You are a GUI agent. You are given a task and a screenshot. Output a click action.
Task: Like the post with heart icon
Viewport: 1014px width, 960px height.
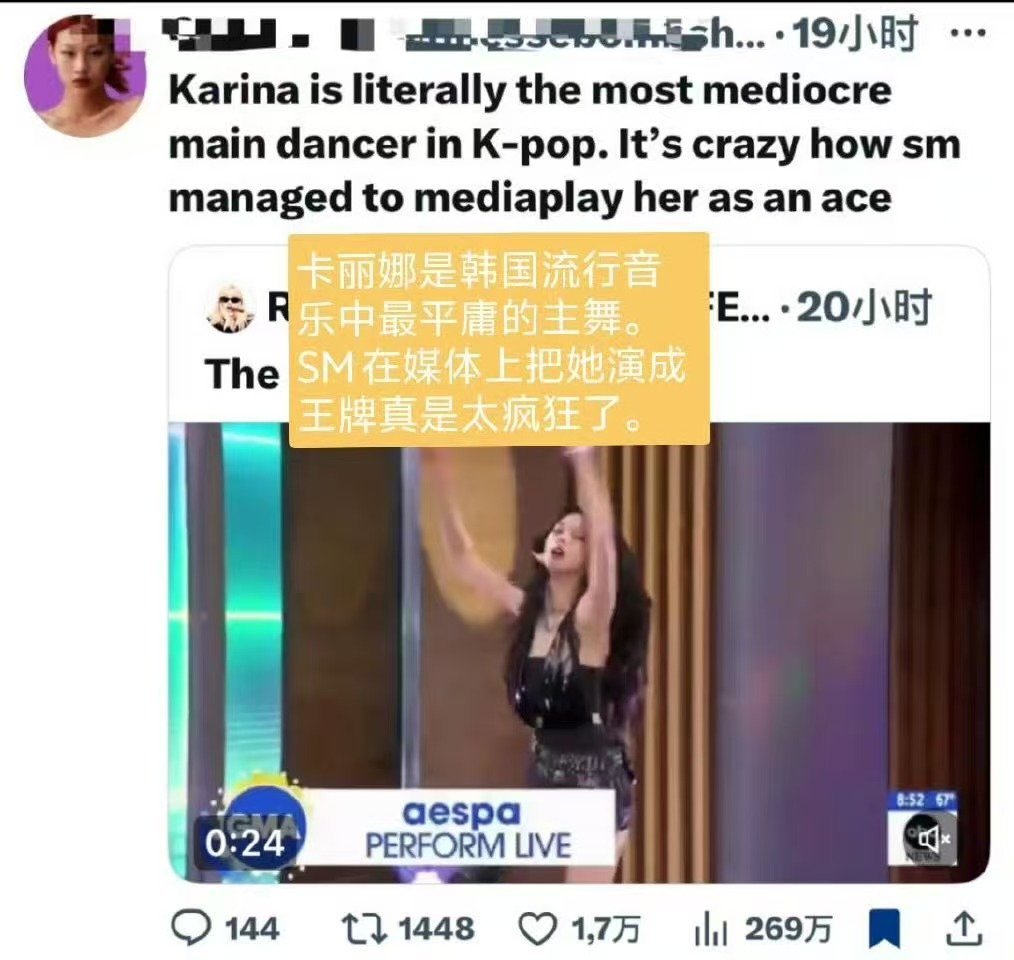[x=539, y=929]
